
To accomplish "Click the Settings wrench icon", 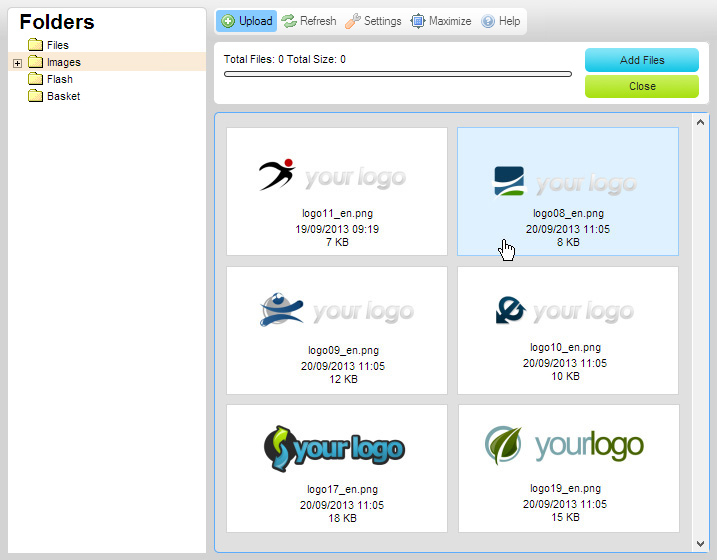I will click(353, 21).
